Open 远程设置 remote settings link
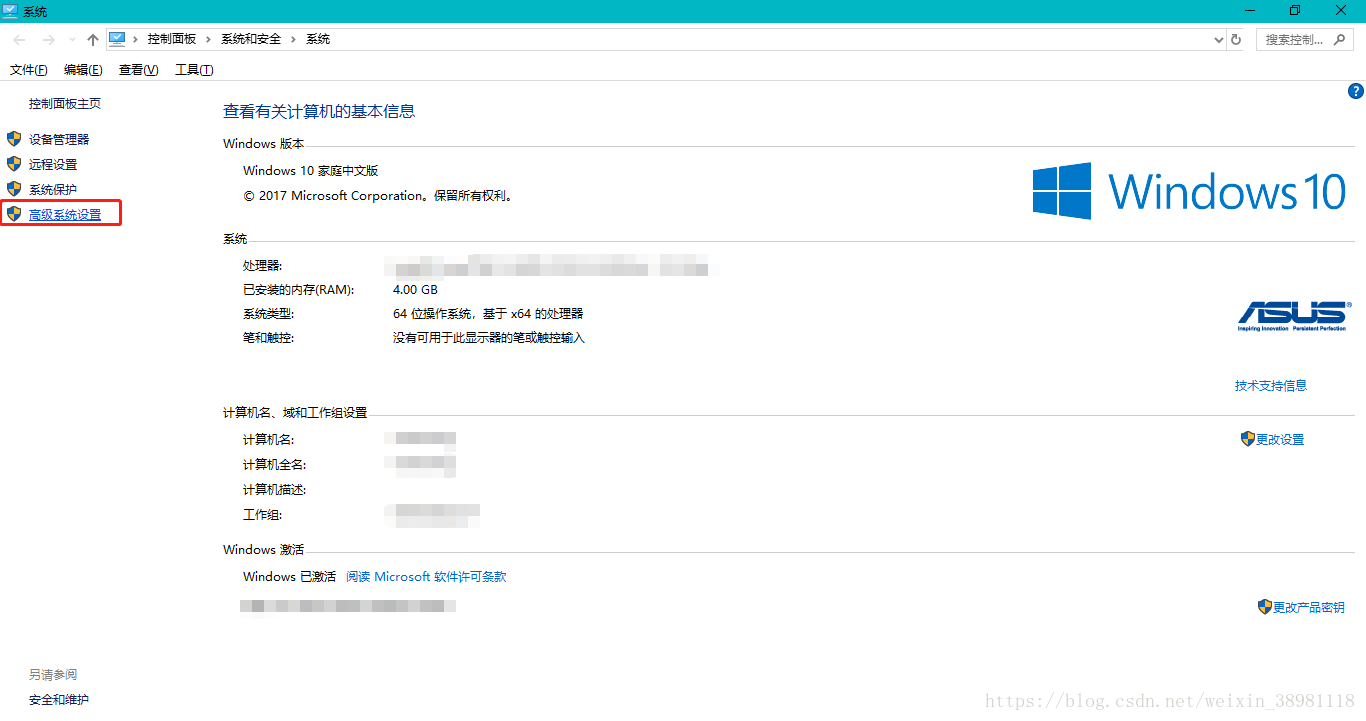The width and height of the screenshot is (1366, 721). point(53,164)
